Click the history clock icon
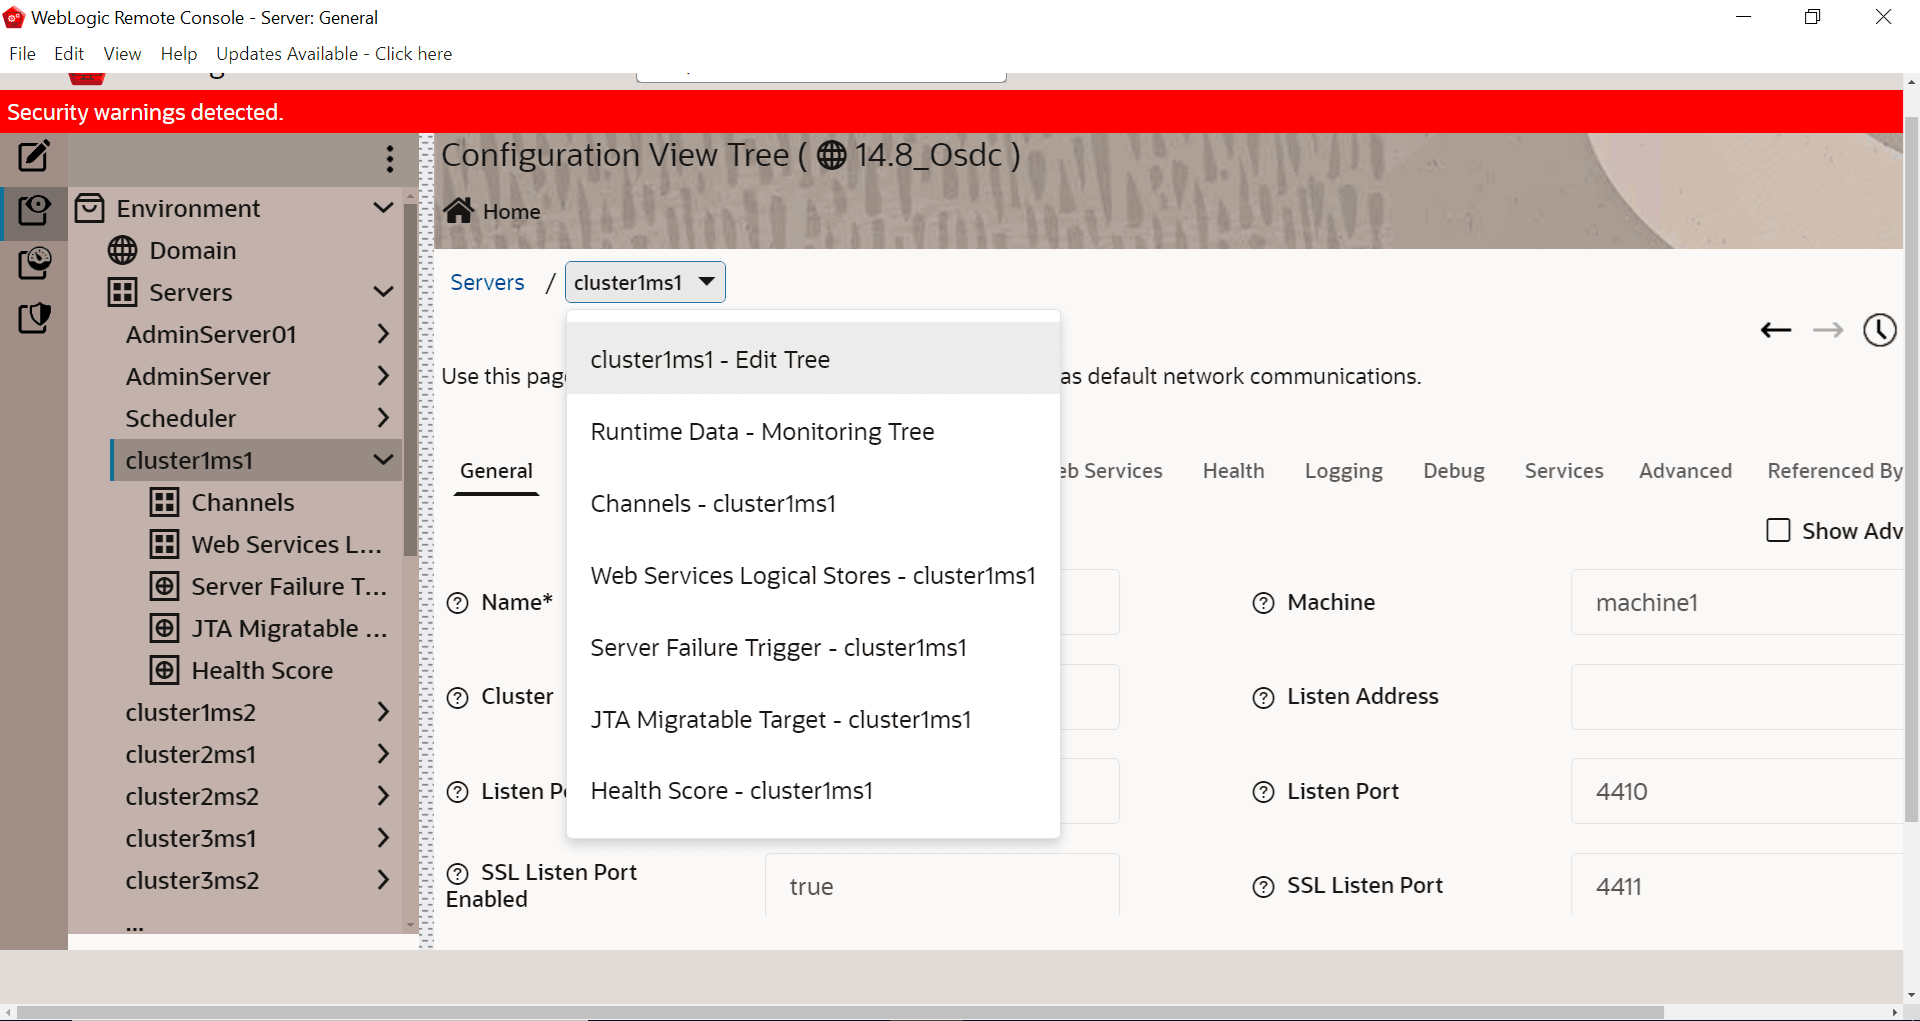The height and width of the screenshot is (1021, 1920). (x=1879, y=330)
